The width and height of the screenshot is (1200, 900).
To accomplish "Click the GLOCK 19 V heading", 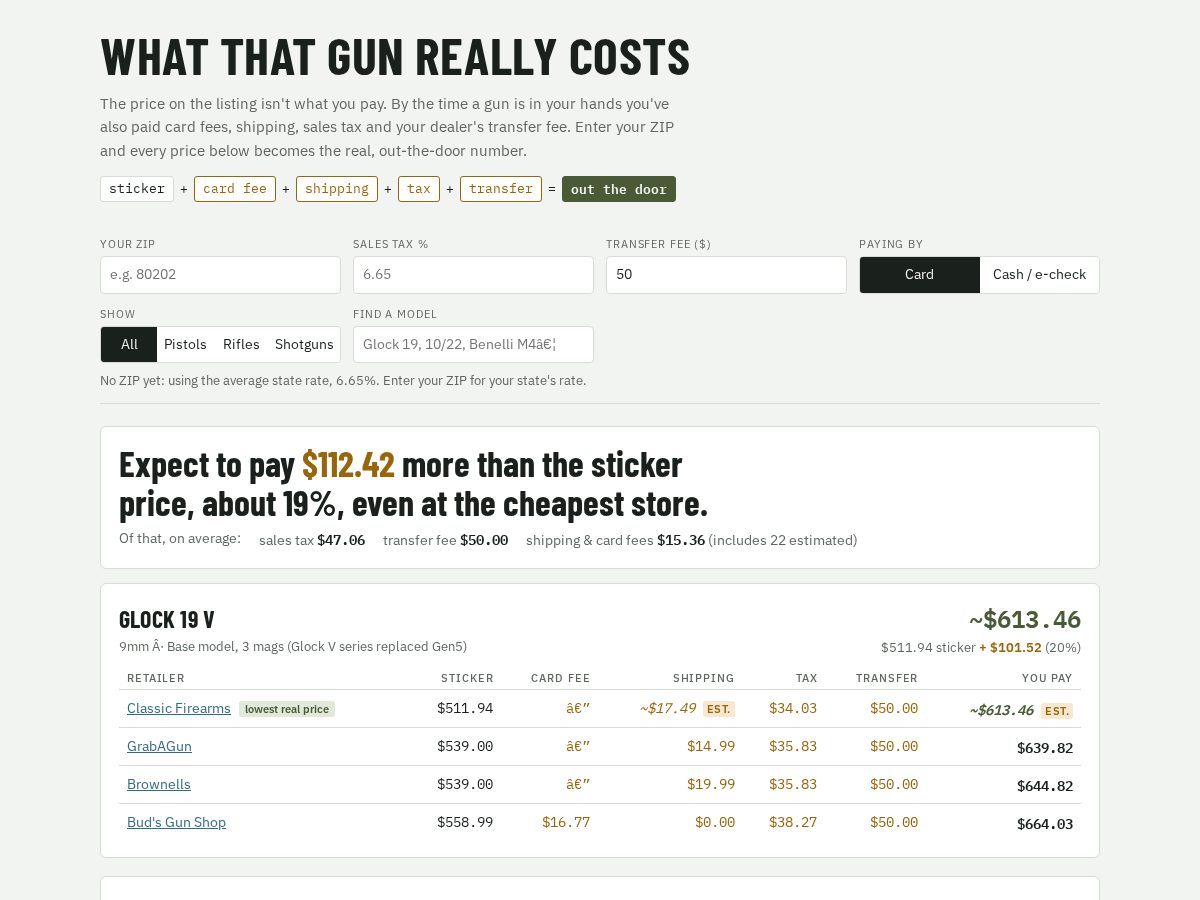I will [x=167, y=619].
